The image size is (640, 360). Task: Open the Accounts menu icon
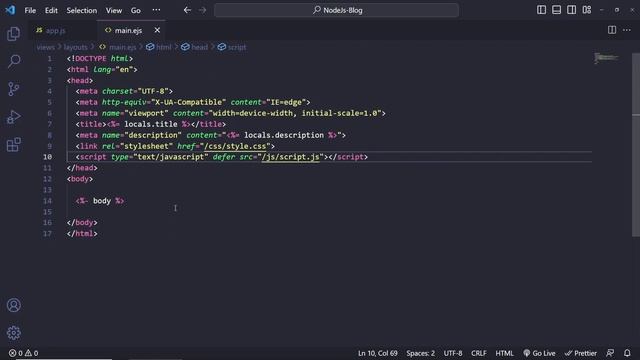pos(13,305)
